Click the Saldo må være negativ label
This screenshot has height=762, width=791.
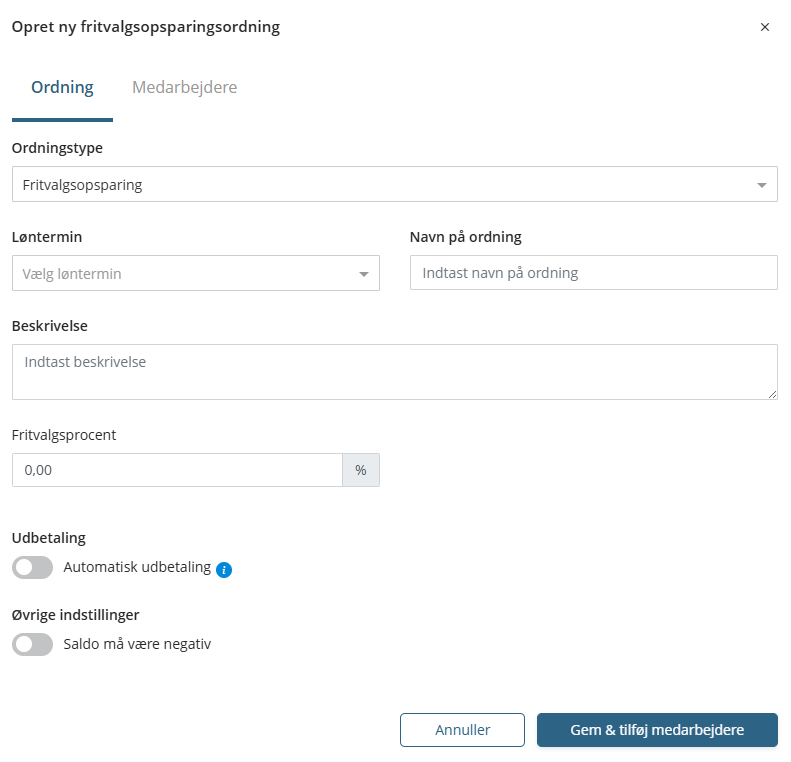point(137,645)
